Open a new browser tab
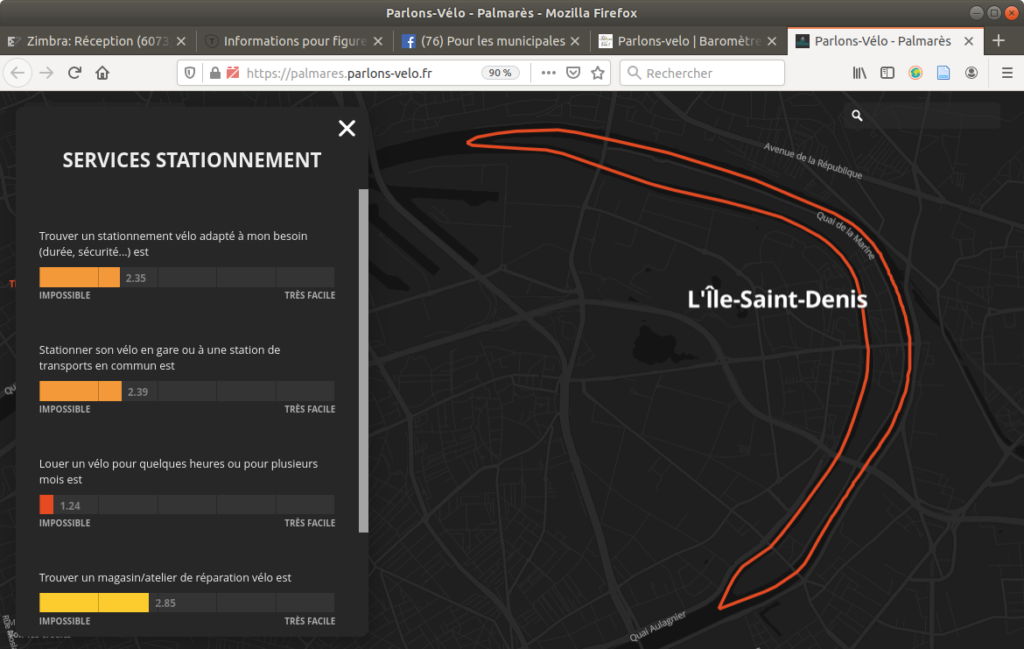This screenshot has height=649, width=1024. pos(999,40)
